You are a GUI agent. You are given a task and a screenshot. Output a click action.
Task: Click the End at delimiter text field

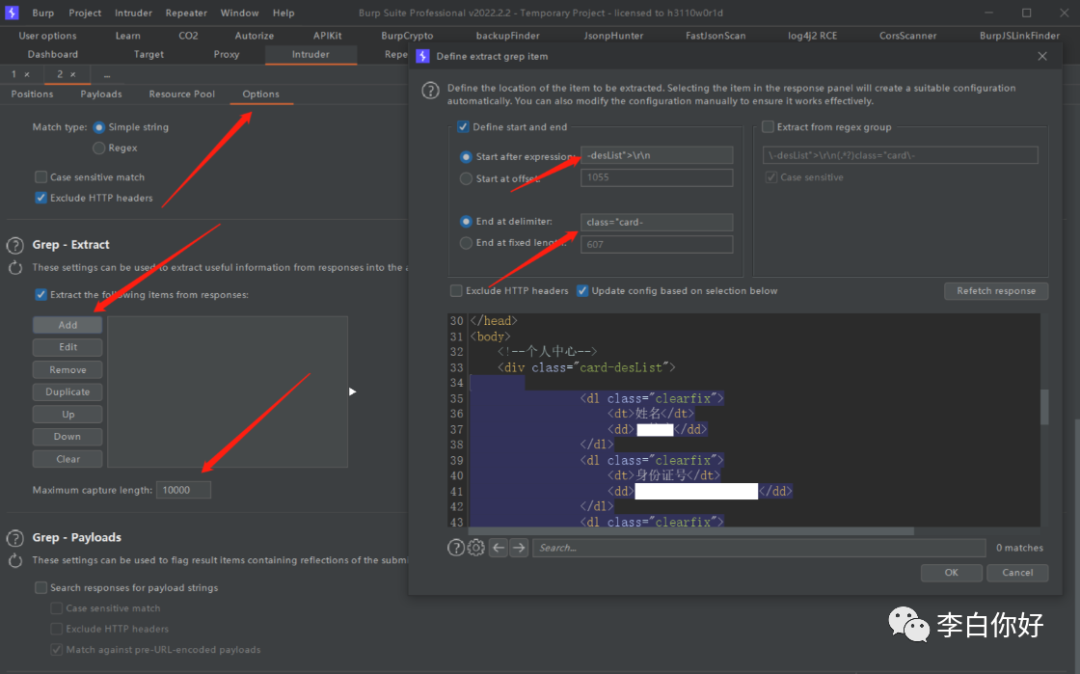coord(656,222)
